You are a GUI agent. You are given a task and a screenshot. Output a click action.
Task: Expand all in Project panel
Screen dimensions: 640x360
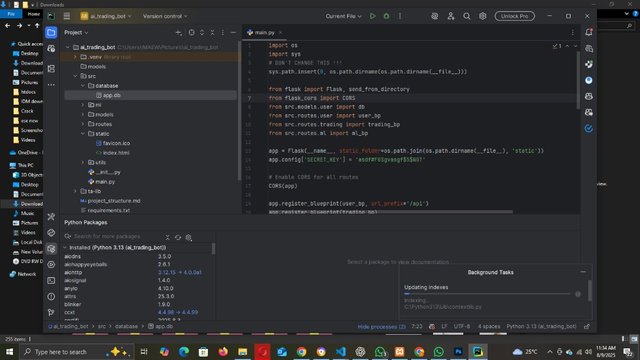pyautogui.click(x=202, y=33)
